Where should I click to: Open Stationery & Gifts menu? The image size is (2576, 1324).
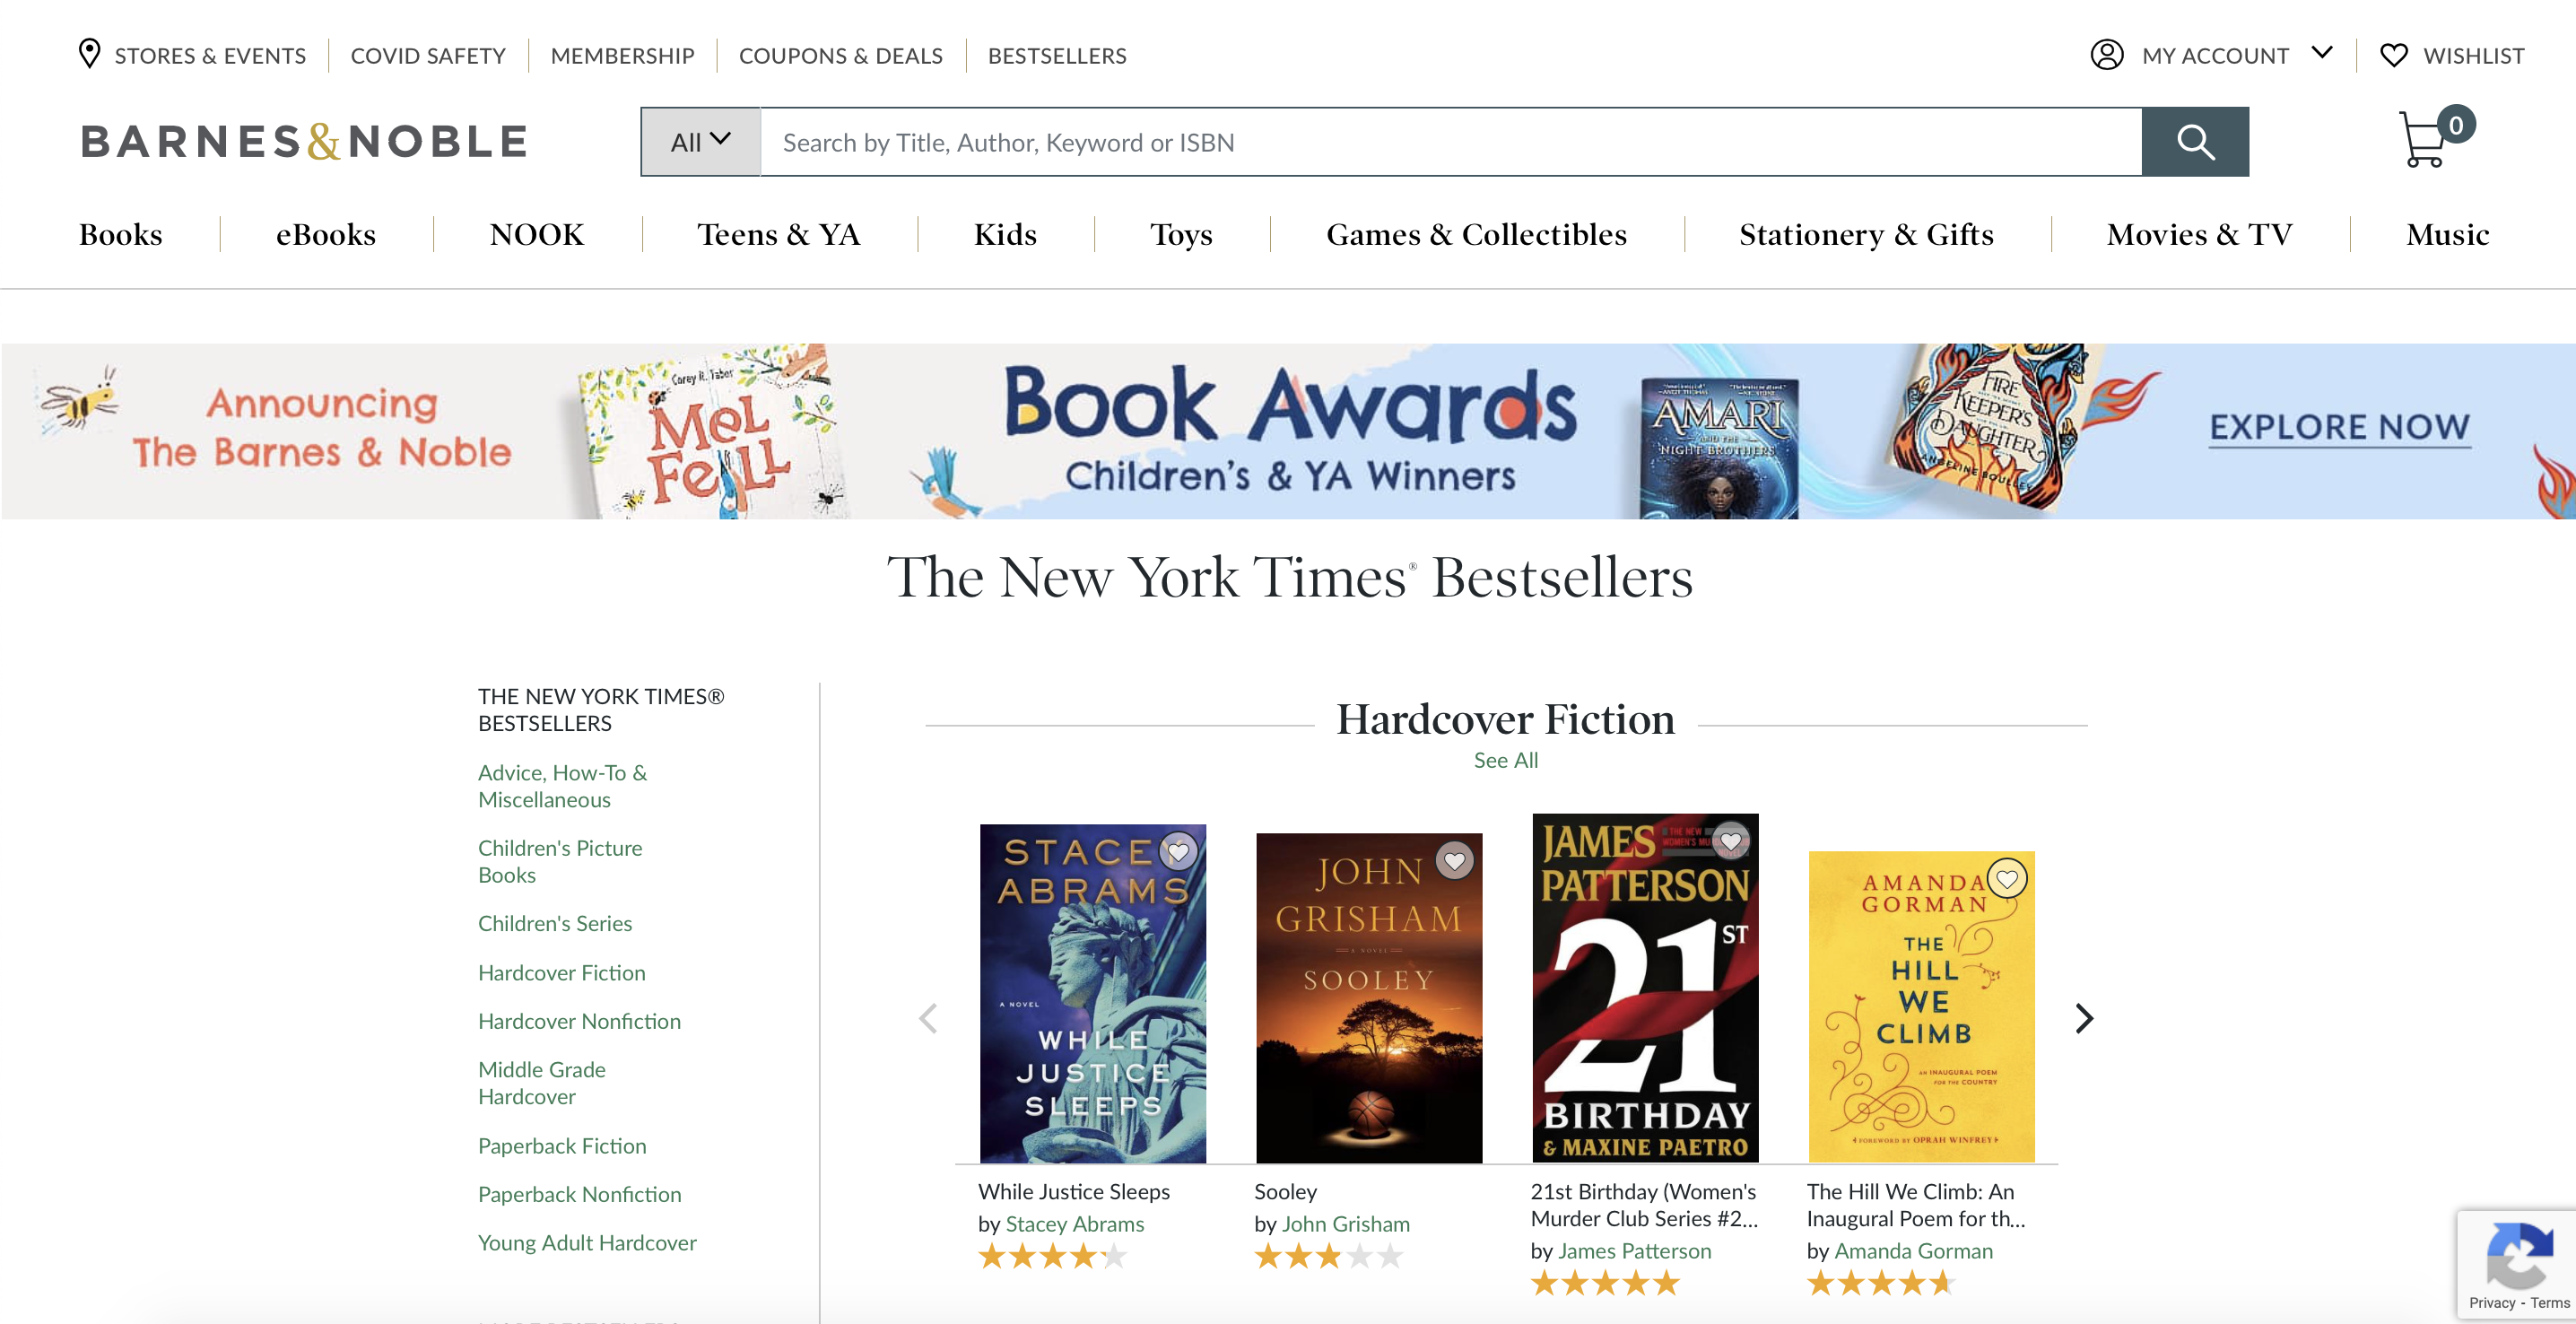pos(1866,234)
